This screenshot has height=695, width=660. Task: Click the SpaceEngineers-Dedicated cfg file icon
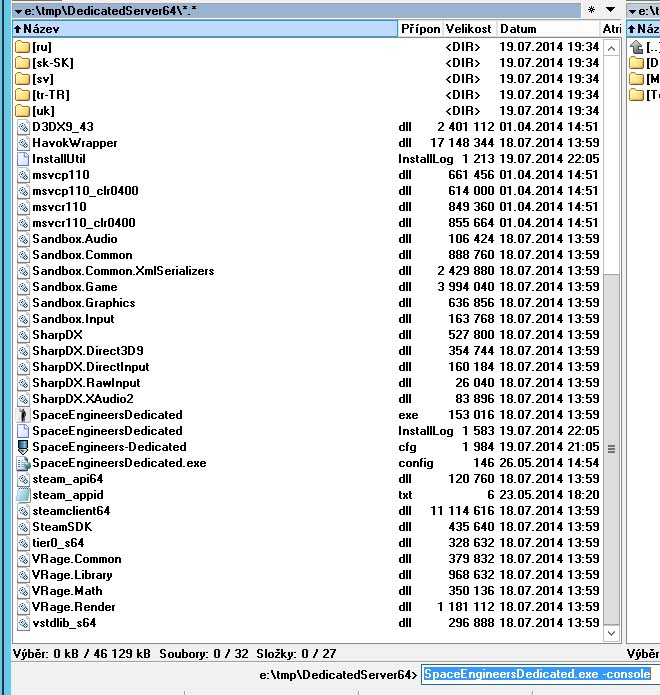(x=23, y=447)
